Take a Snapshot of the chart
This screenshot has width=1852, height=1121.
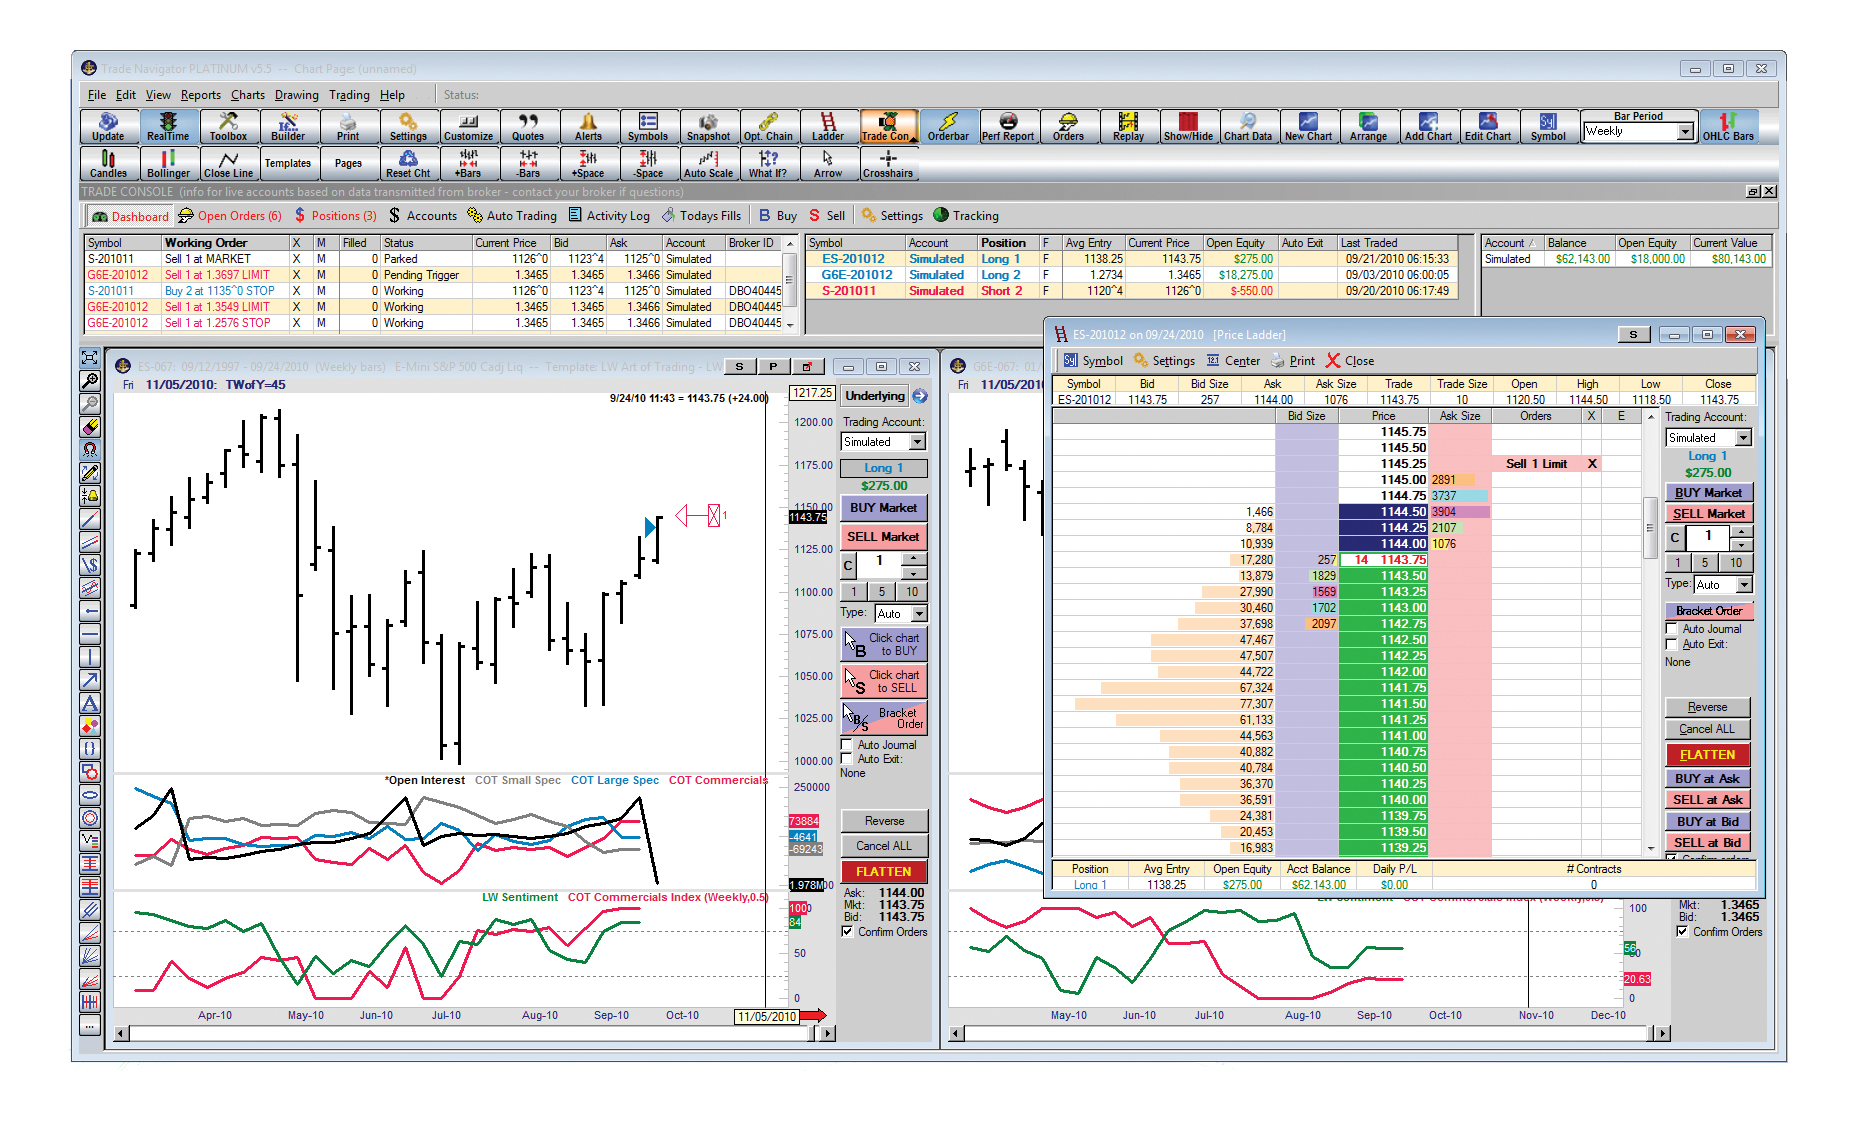click(708, 127)
